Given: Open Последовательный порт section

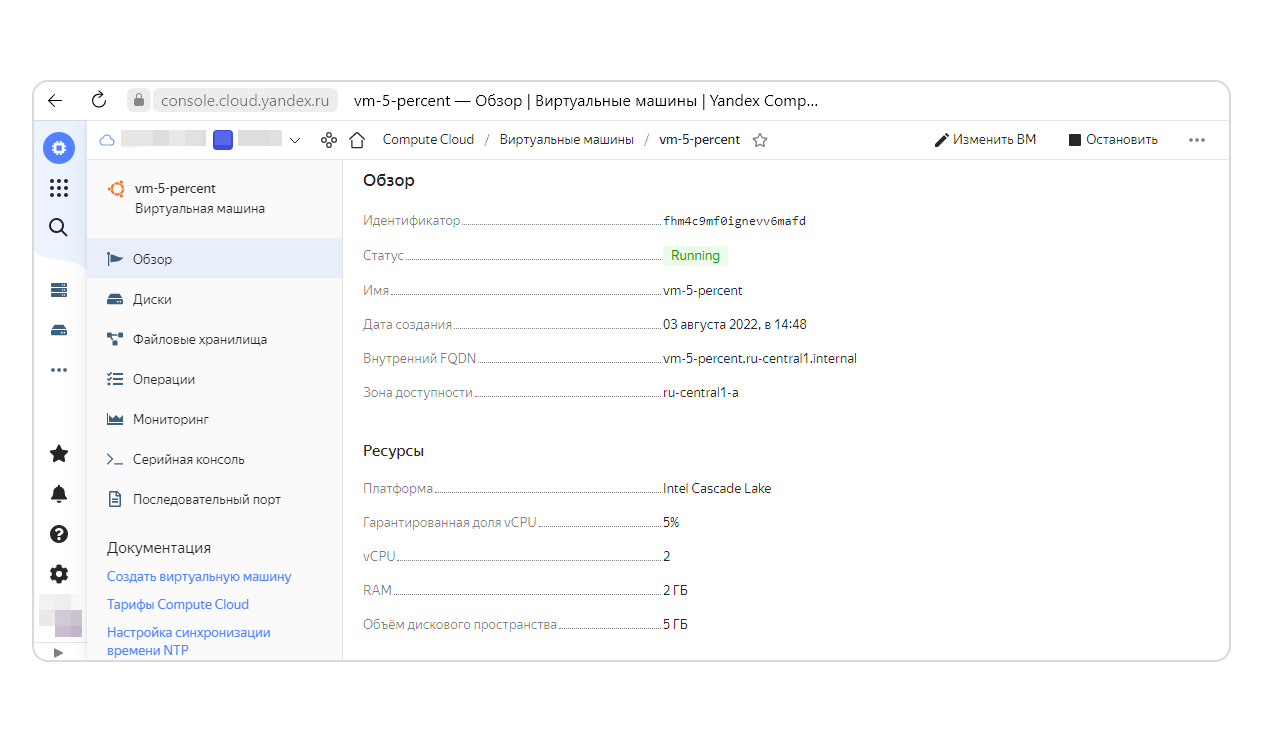Looking at the screenshot, I should coord(214,499).
